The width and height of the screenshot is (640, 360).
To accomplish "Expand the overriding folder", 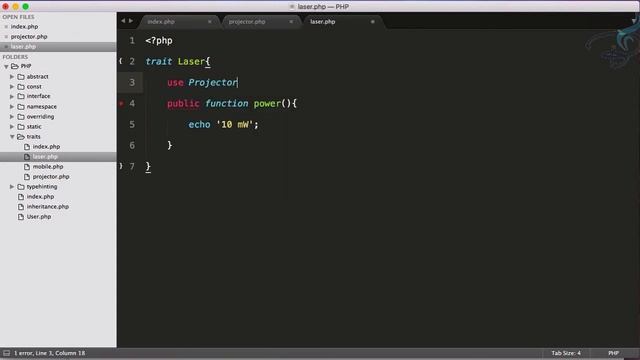I will (x=12, y=117).
